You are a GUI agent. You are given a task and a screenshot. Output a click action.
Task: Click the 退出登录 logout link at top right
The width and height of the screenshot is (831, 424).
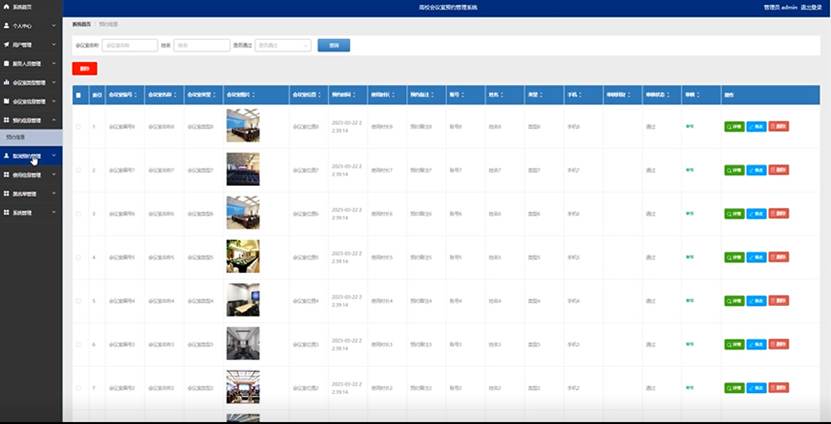811,7
